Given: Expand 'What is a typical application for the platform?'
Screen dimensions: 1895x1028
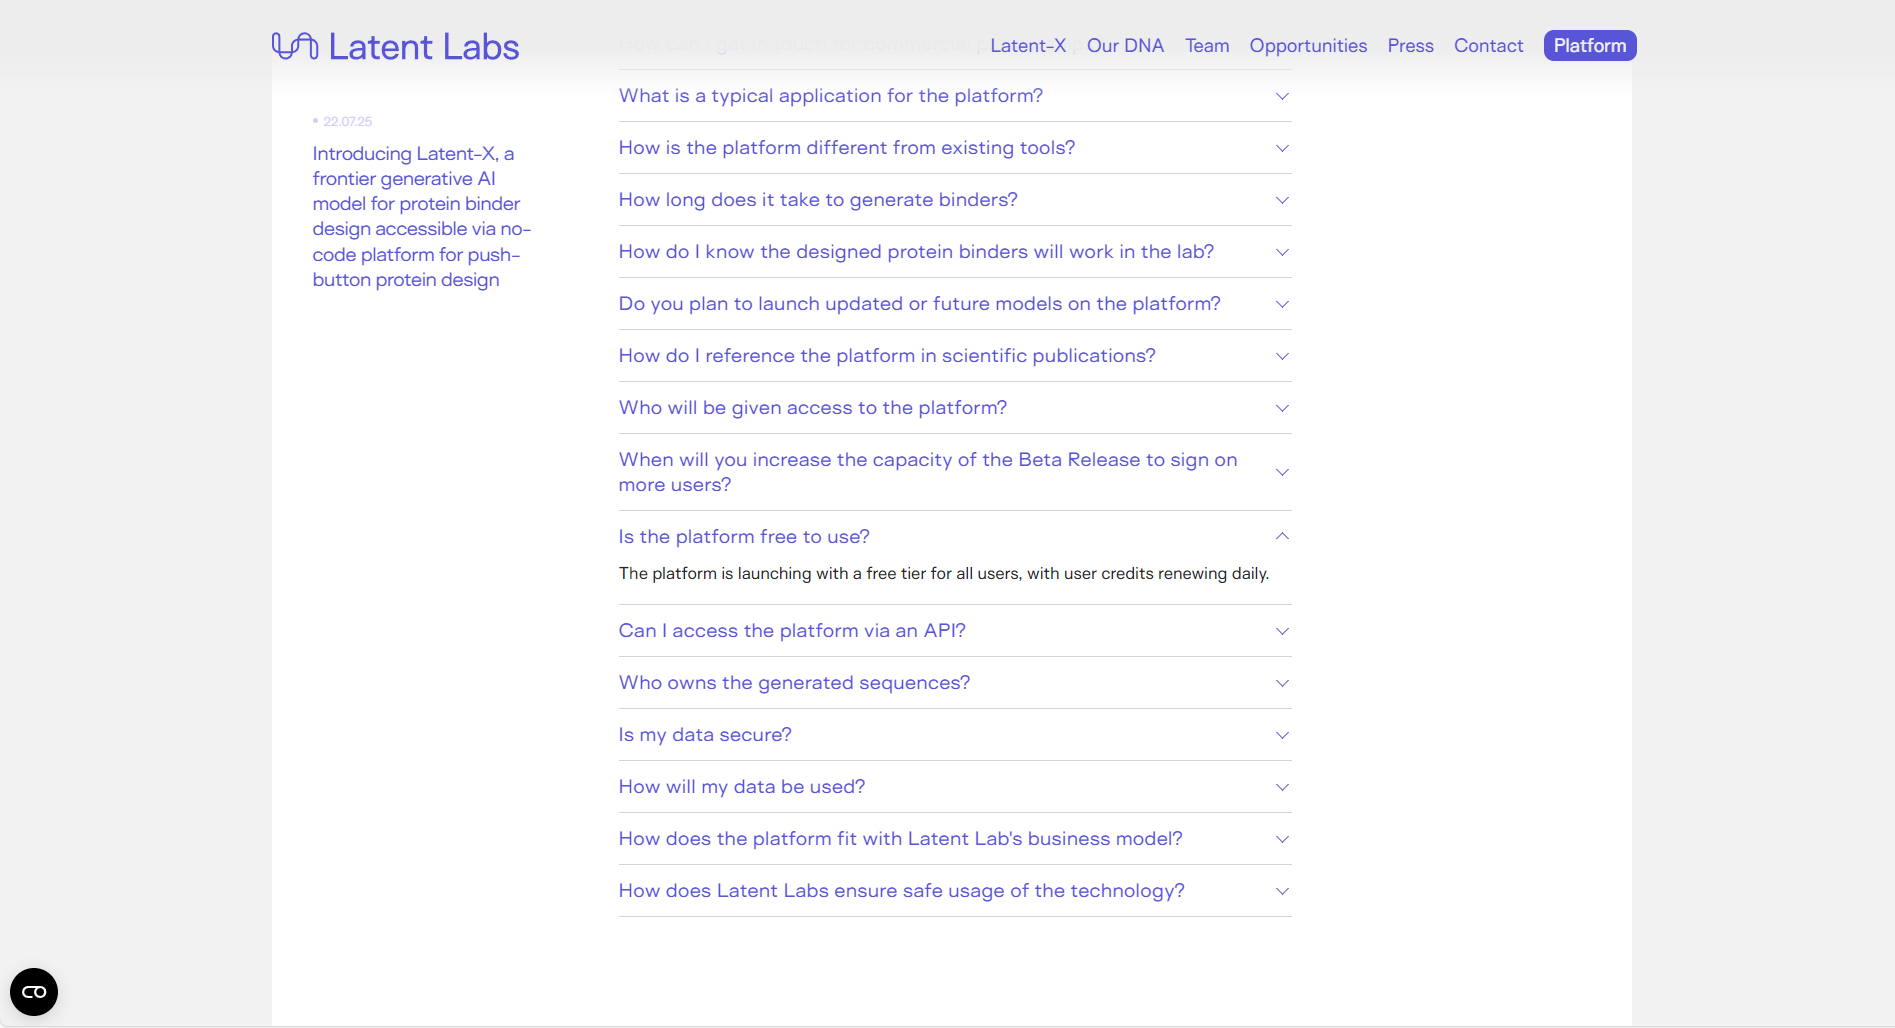Looking at the screenshot, I should (830, 96).
